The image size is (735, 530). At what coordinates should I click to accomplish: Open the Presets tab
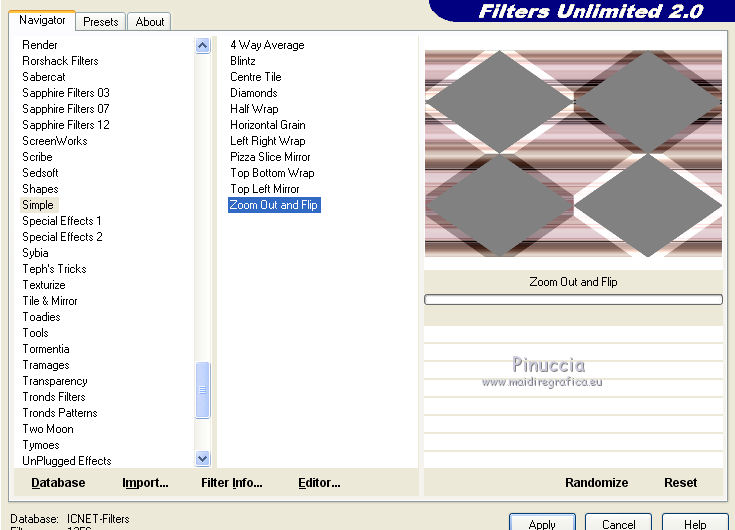(x=100, y=22)
